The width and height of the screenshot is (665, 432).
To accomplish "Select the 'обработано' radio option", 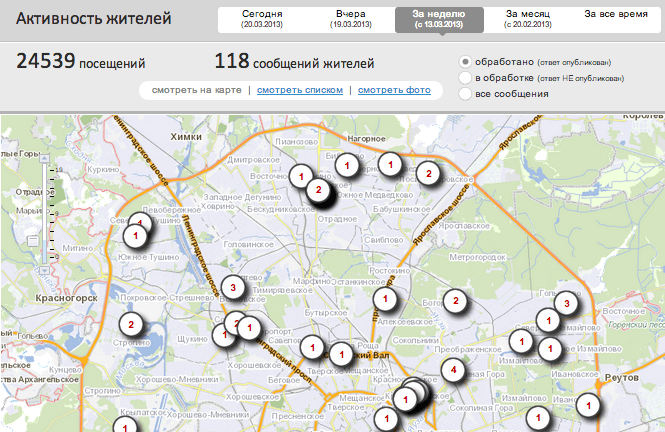I will pyautogui.click(x=465, y=62).
